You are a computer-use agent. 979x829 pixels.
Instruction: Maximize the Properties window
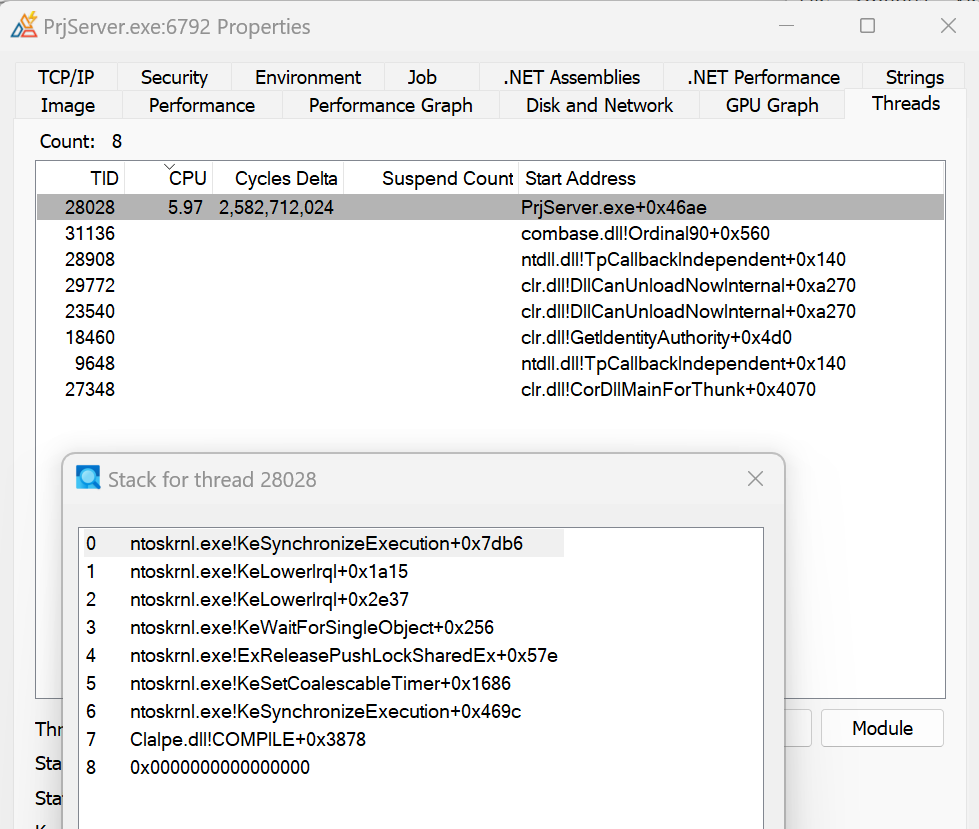[x=867, y=26]
